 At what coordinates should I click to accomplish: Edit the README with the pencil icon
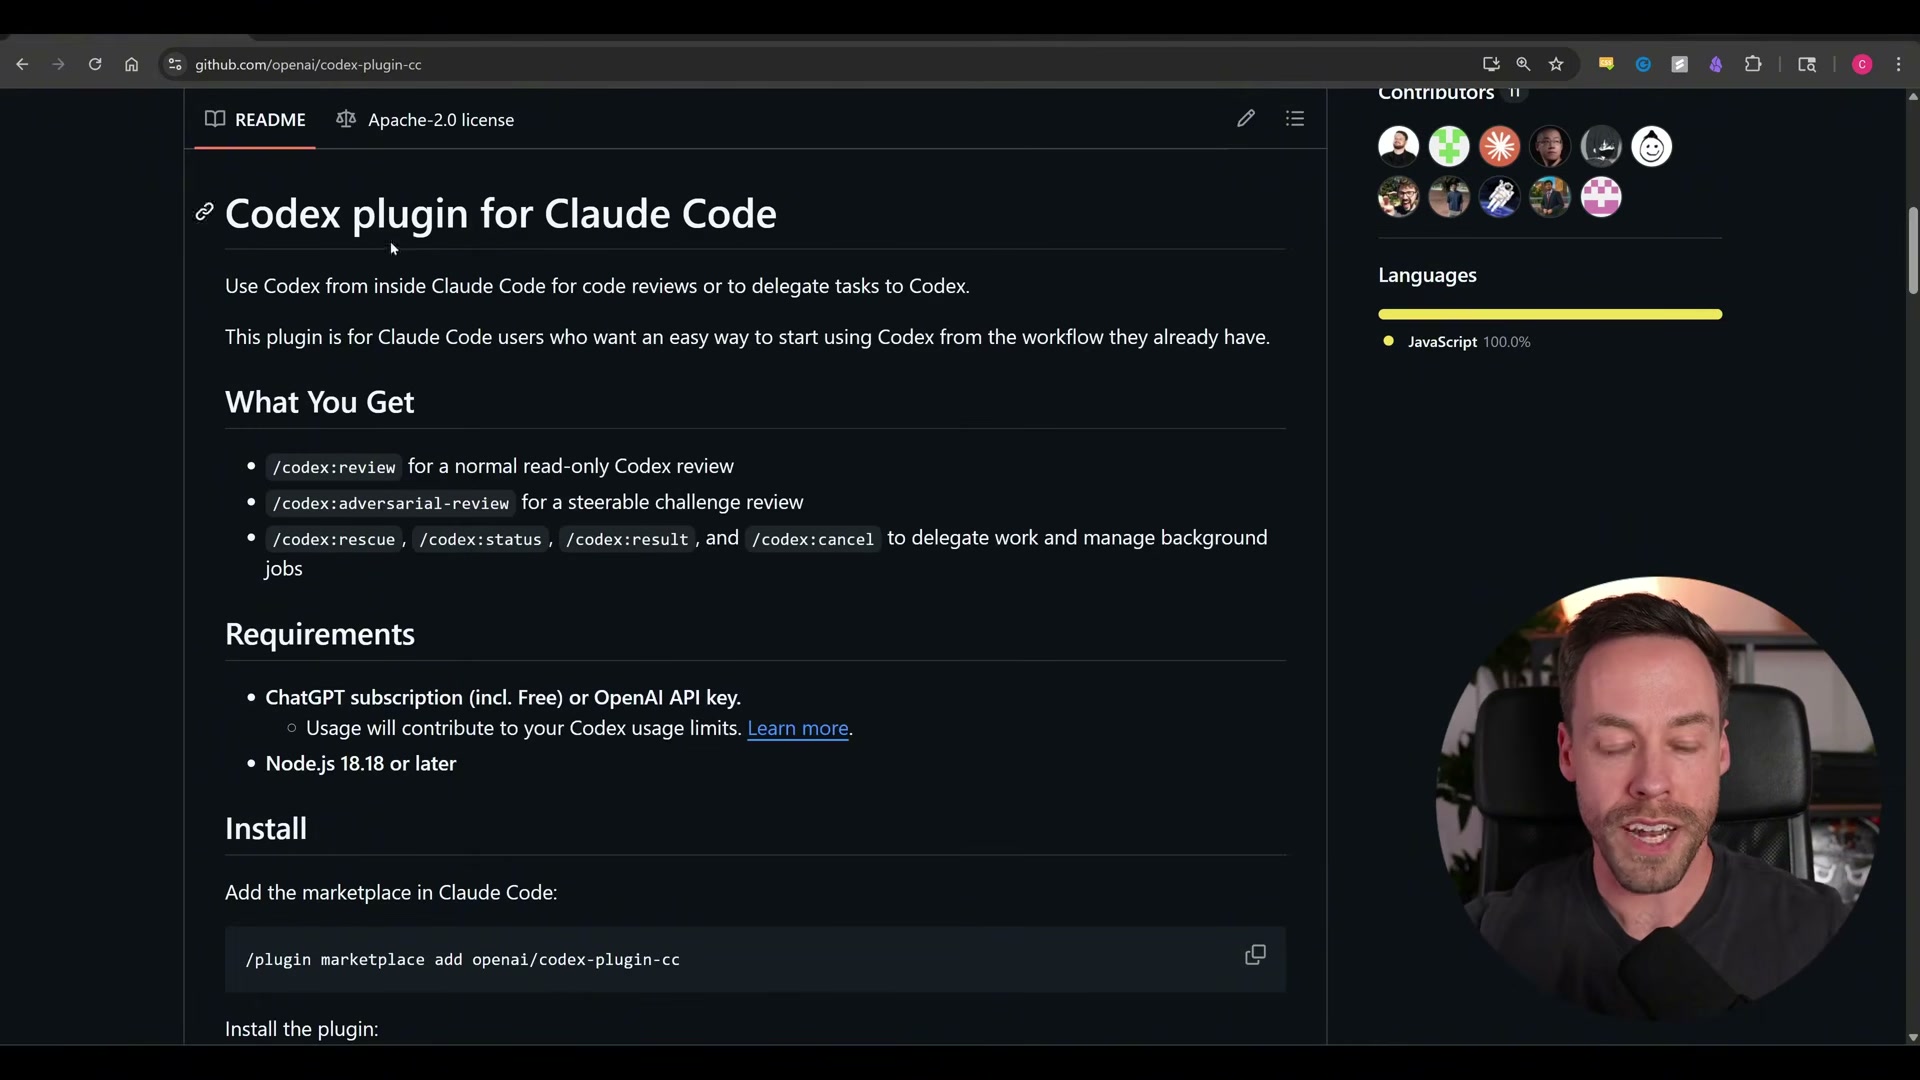[x=1246, y=118]
